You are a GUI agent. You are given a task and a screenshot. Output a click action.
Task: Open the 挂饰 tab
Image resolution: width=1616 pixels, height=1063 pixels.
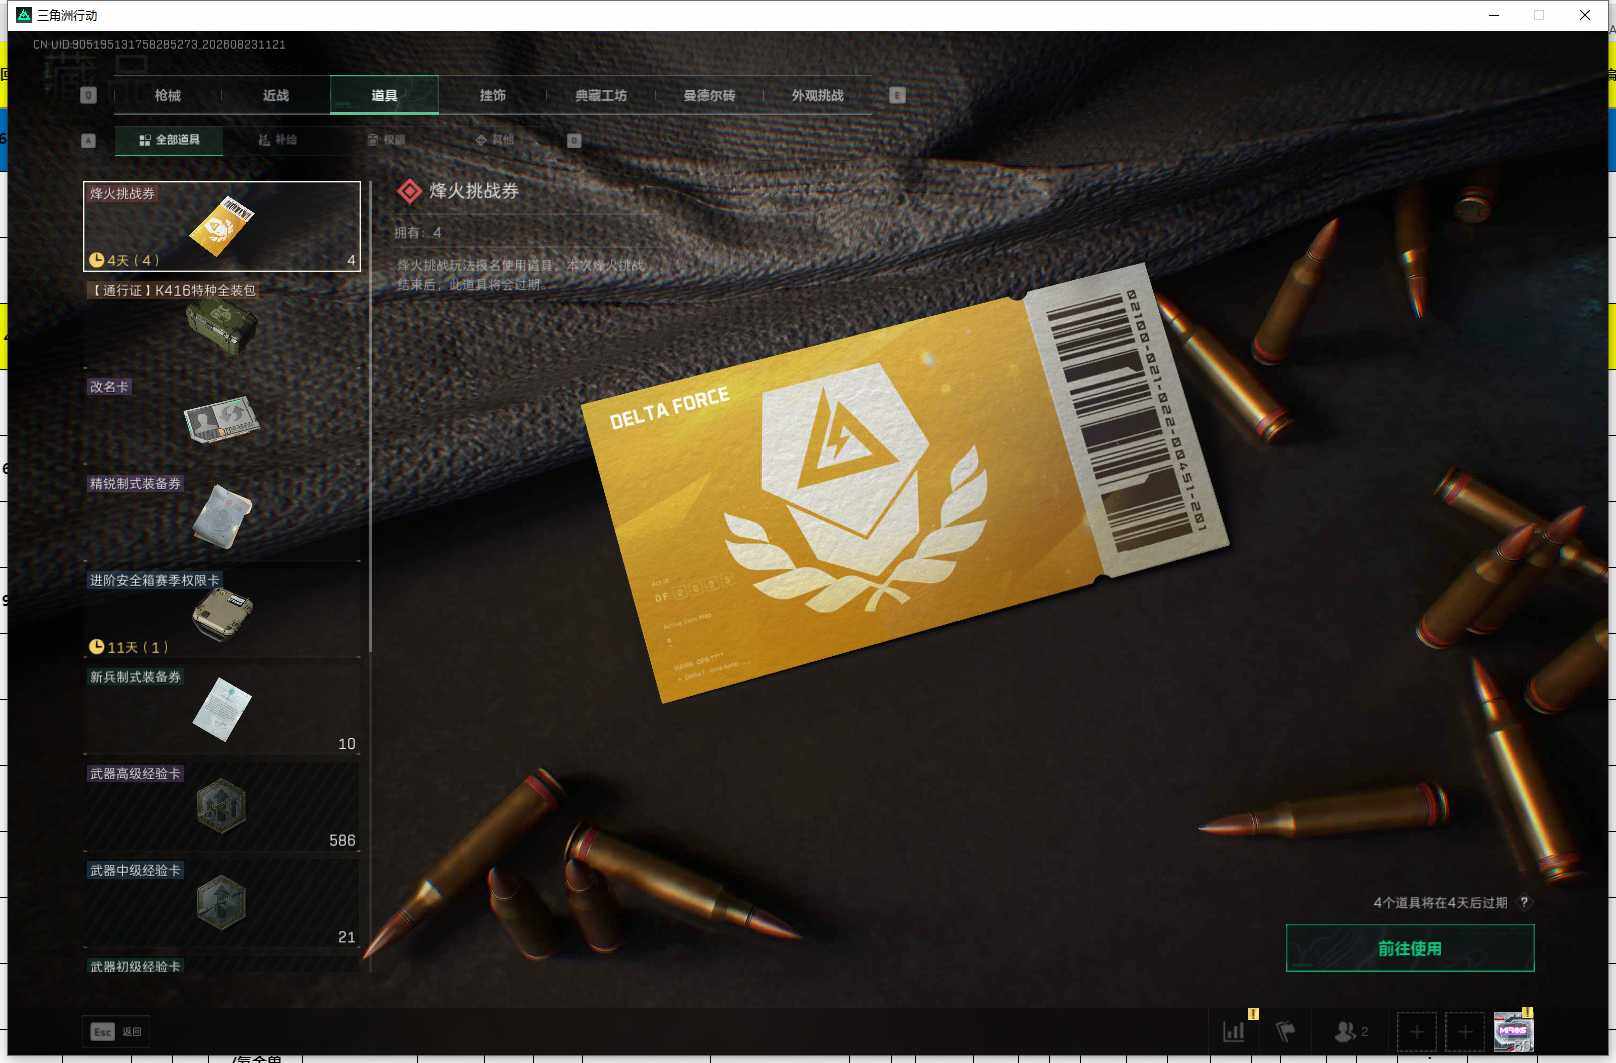tap(492, 95)
